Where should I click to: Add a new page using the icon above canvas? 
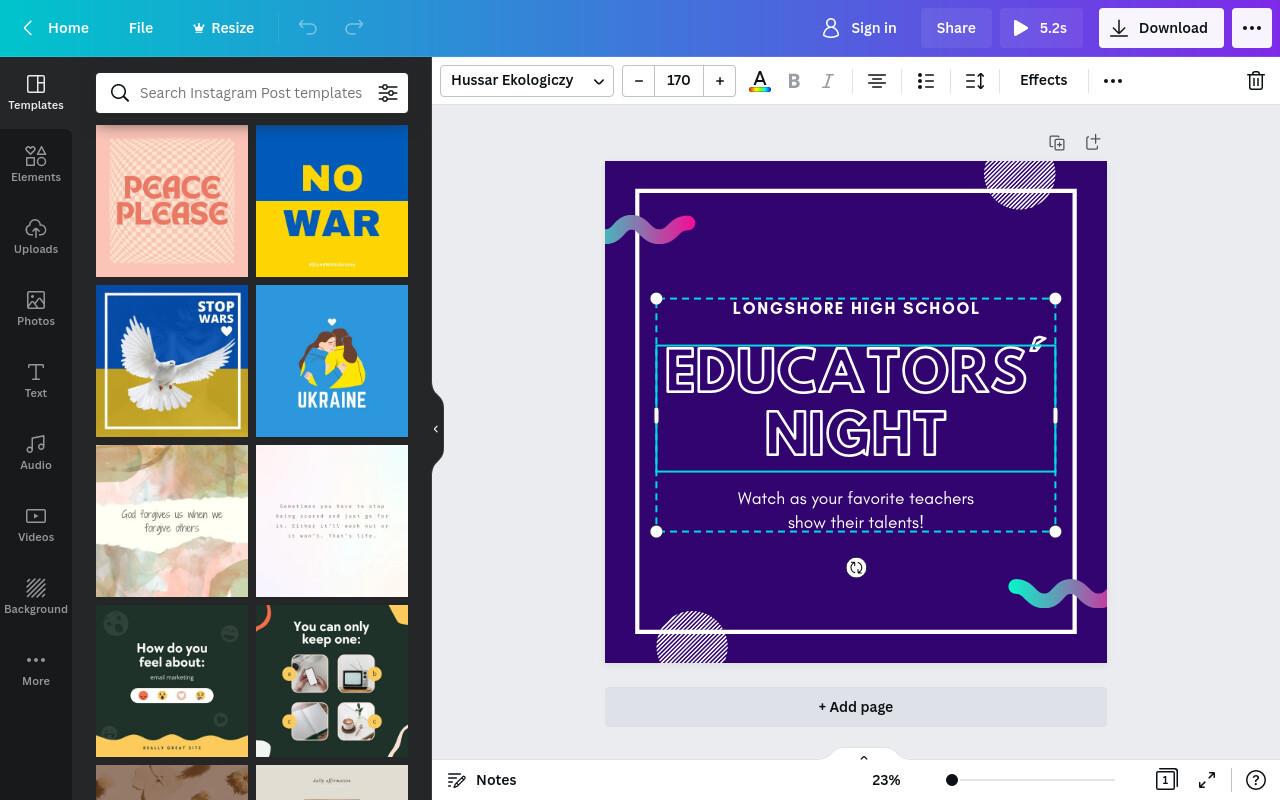click(x=1093, y=142)
